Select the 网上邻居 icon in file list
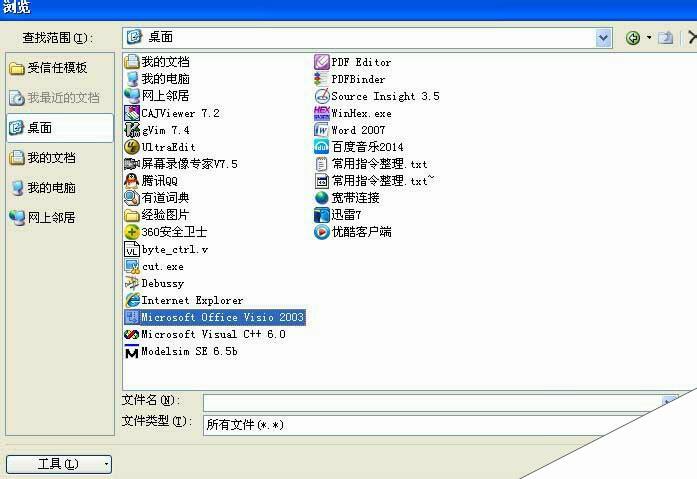The width and height of the screenshot is (697, 479). click(x=132, y=96)
